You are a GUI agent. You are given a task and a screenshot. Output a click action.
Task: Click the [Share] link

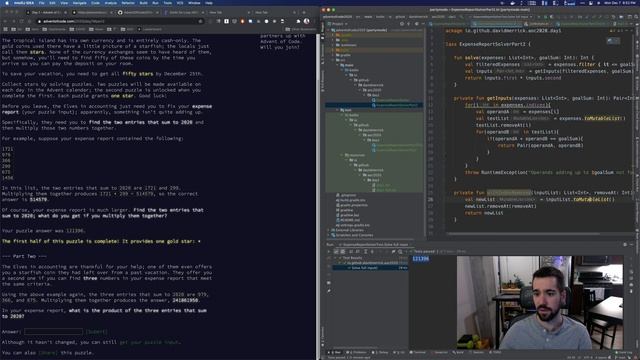coord(47,353)
